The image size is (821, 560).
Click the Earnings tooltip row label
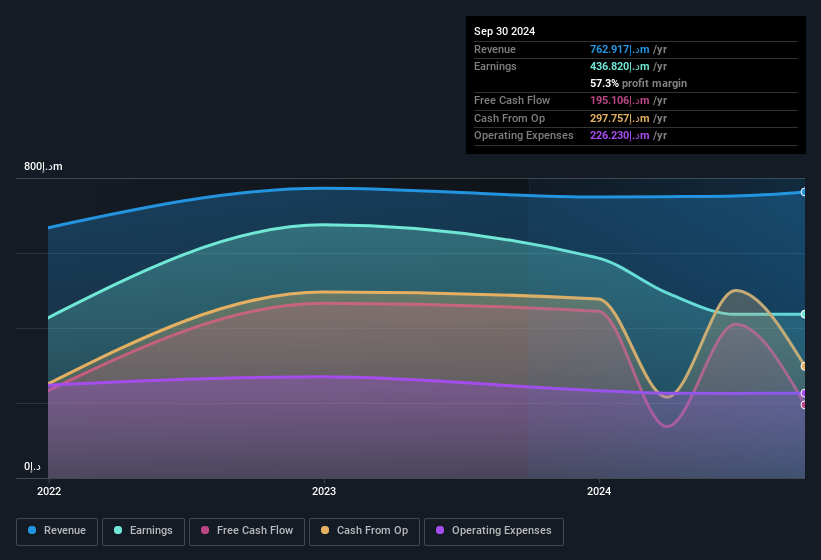pyautogui.click(x=495, y=66)
